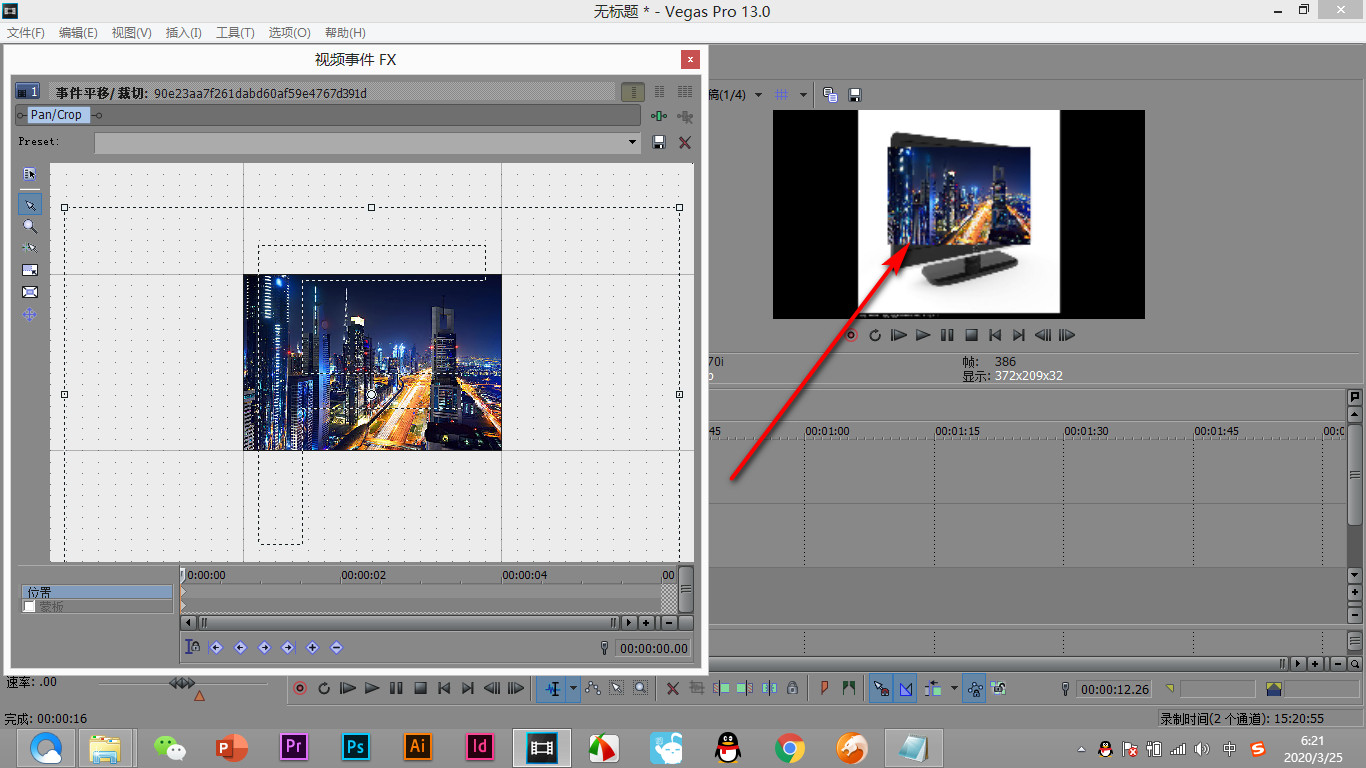This screenshot has height=768, width=1366.
Task: Delete keyframe with the minus diamond
Action: [336, 648]
